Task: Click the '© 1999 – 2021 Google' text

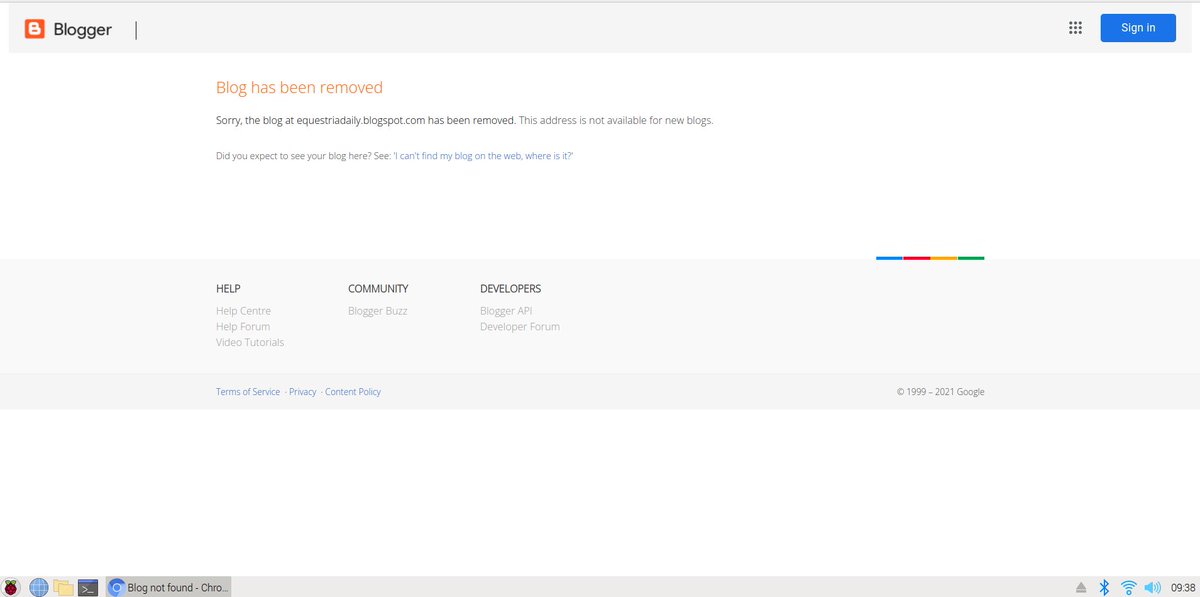Action: (x=940, y=392)
